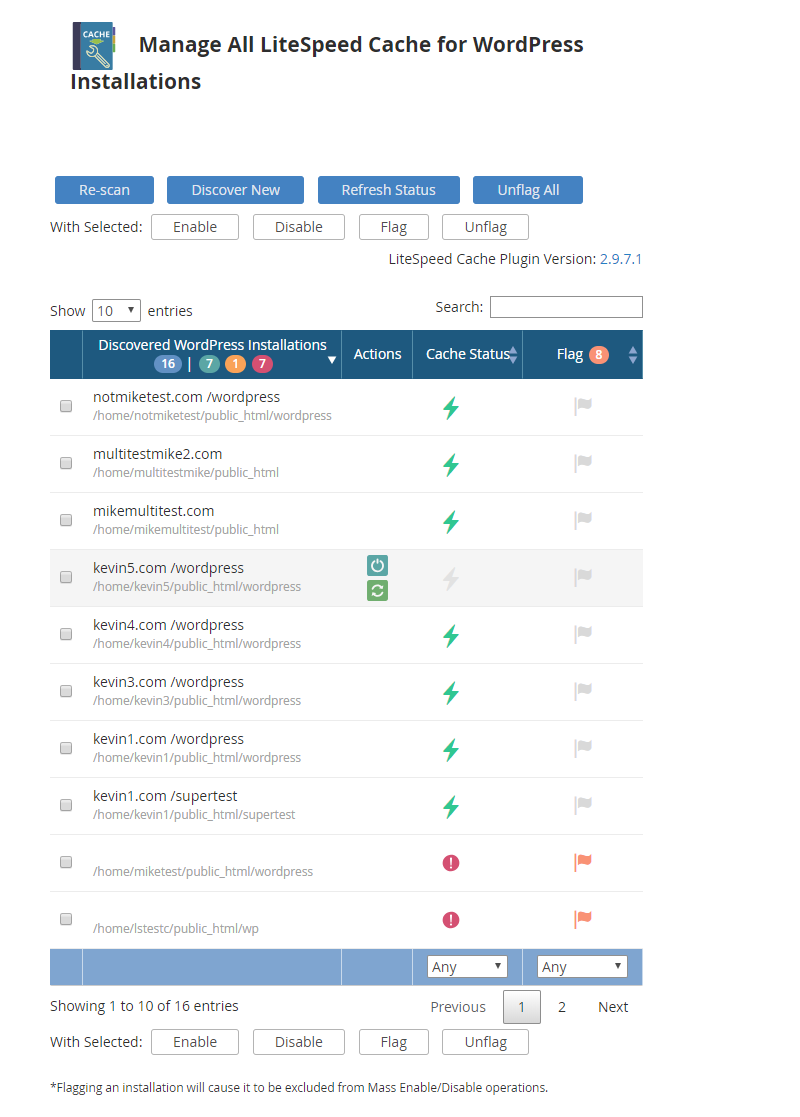The width and height of the screenshot is (800, 1117).
Task: Click the sort arrows on the Flag column
Action: 630,354
